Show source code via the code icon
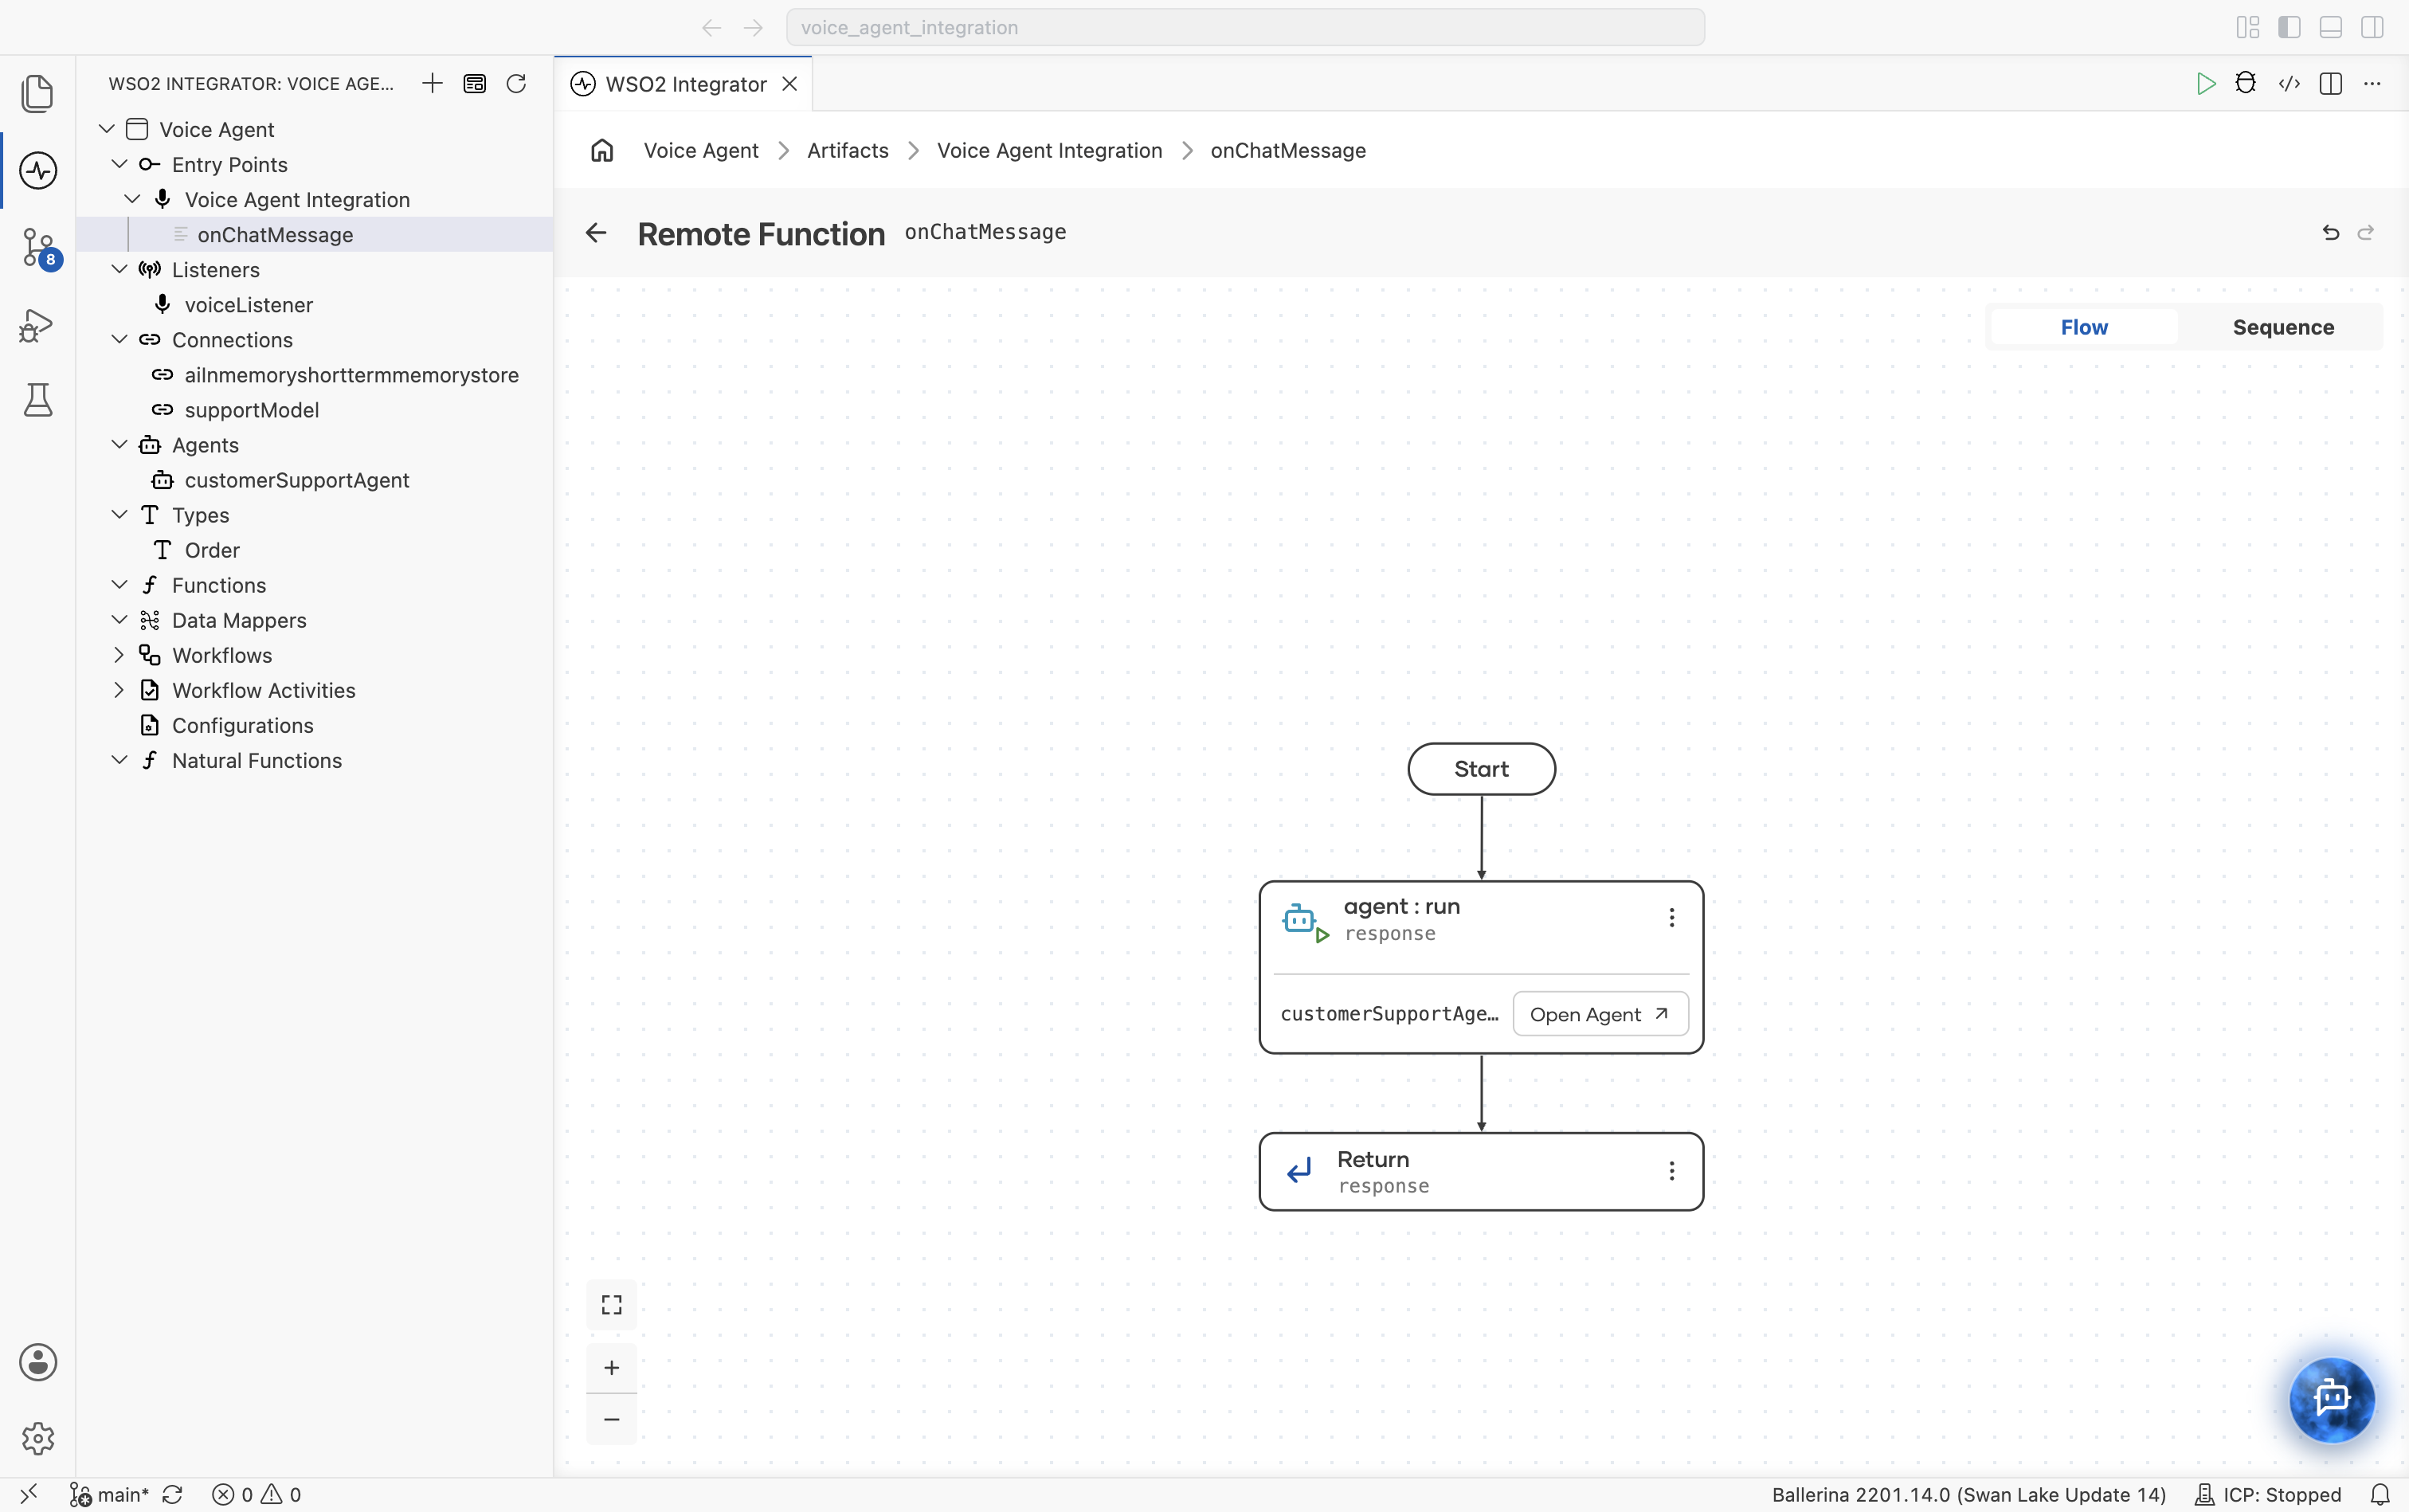The image size is (2409, 1512). click(2289, 83)
